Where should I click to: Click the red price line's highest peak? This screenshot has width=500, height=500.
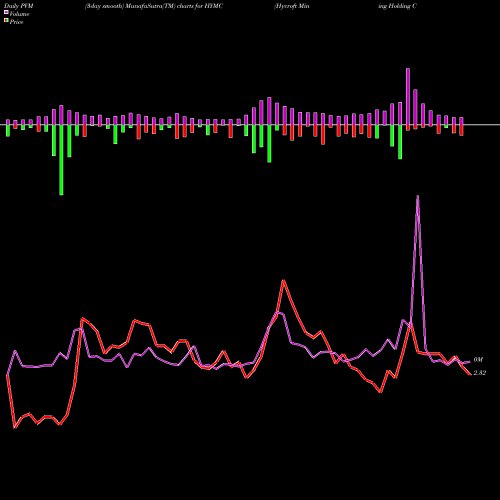(283, 281)
